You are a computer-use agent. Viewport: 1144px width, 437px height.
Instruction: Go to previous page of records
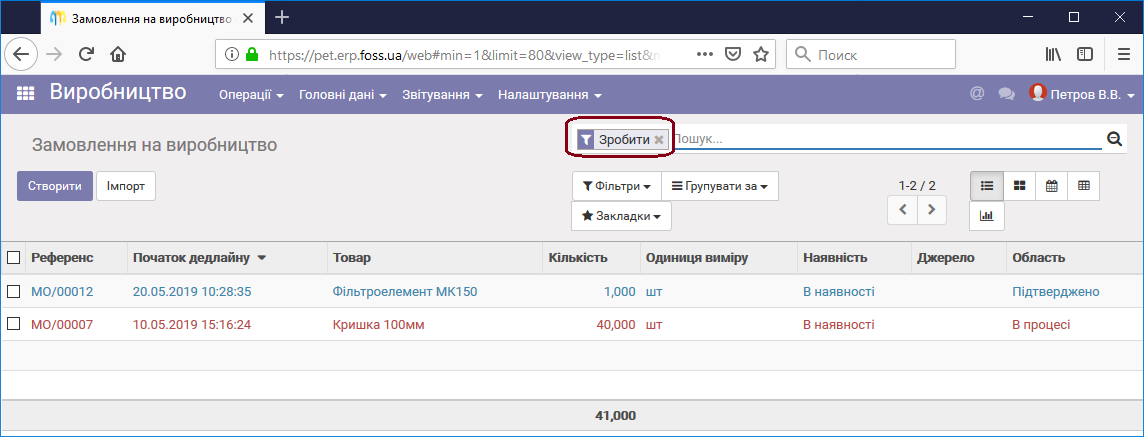pos(903,210)
